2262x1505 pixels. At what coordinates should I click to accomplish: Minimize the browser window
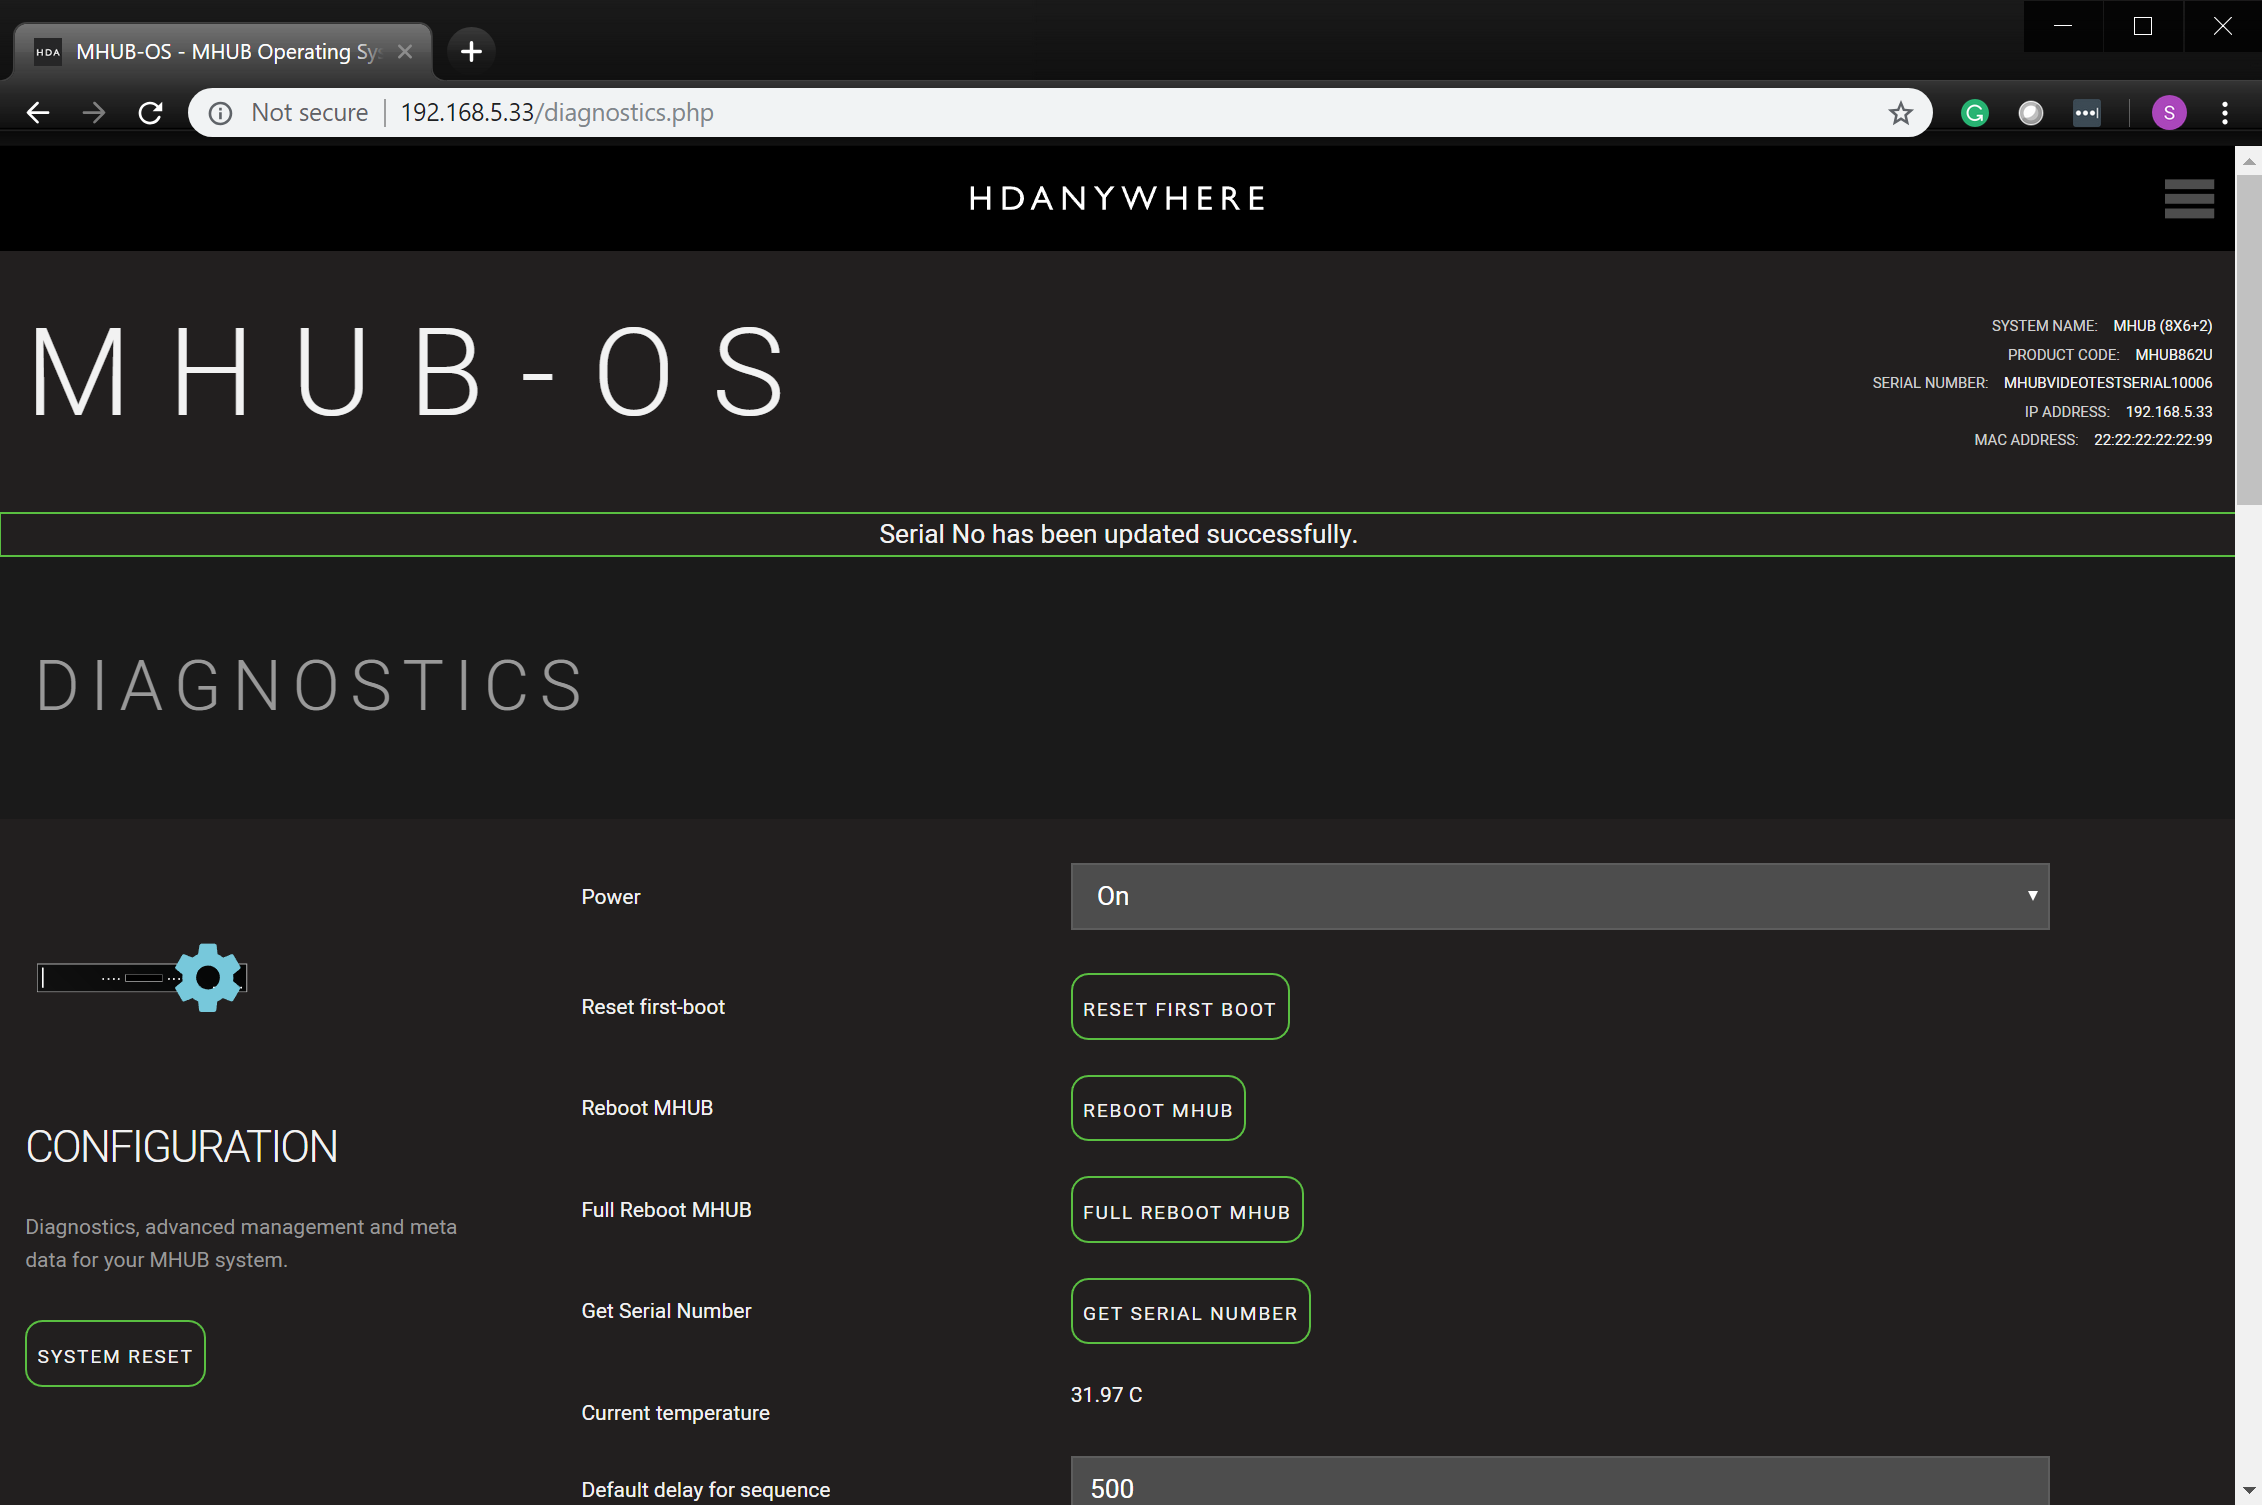pyautogui.click(x=2063, y=26)
